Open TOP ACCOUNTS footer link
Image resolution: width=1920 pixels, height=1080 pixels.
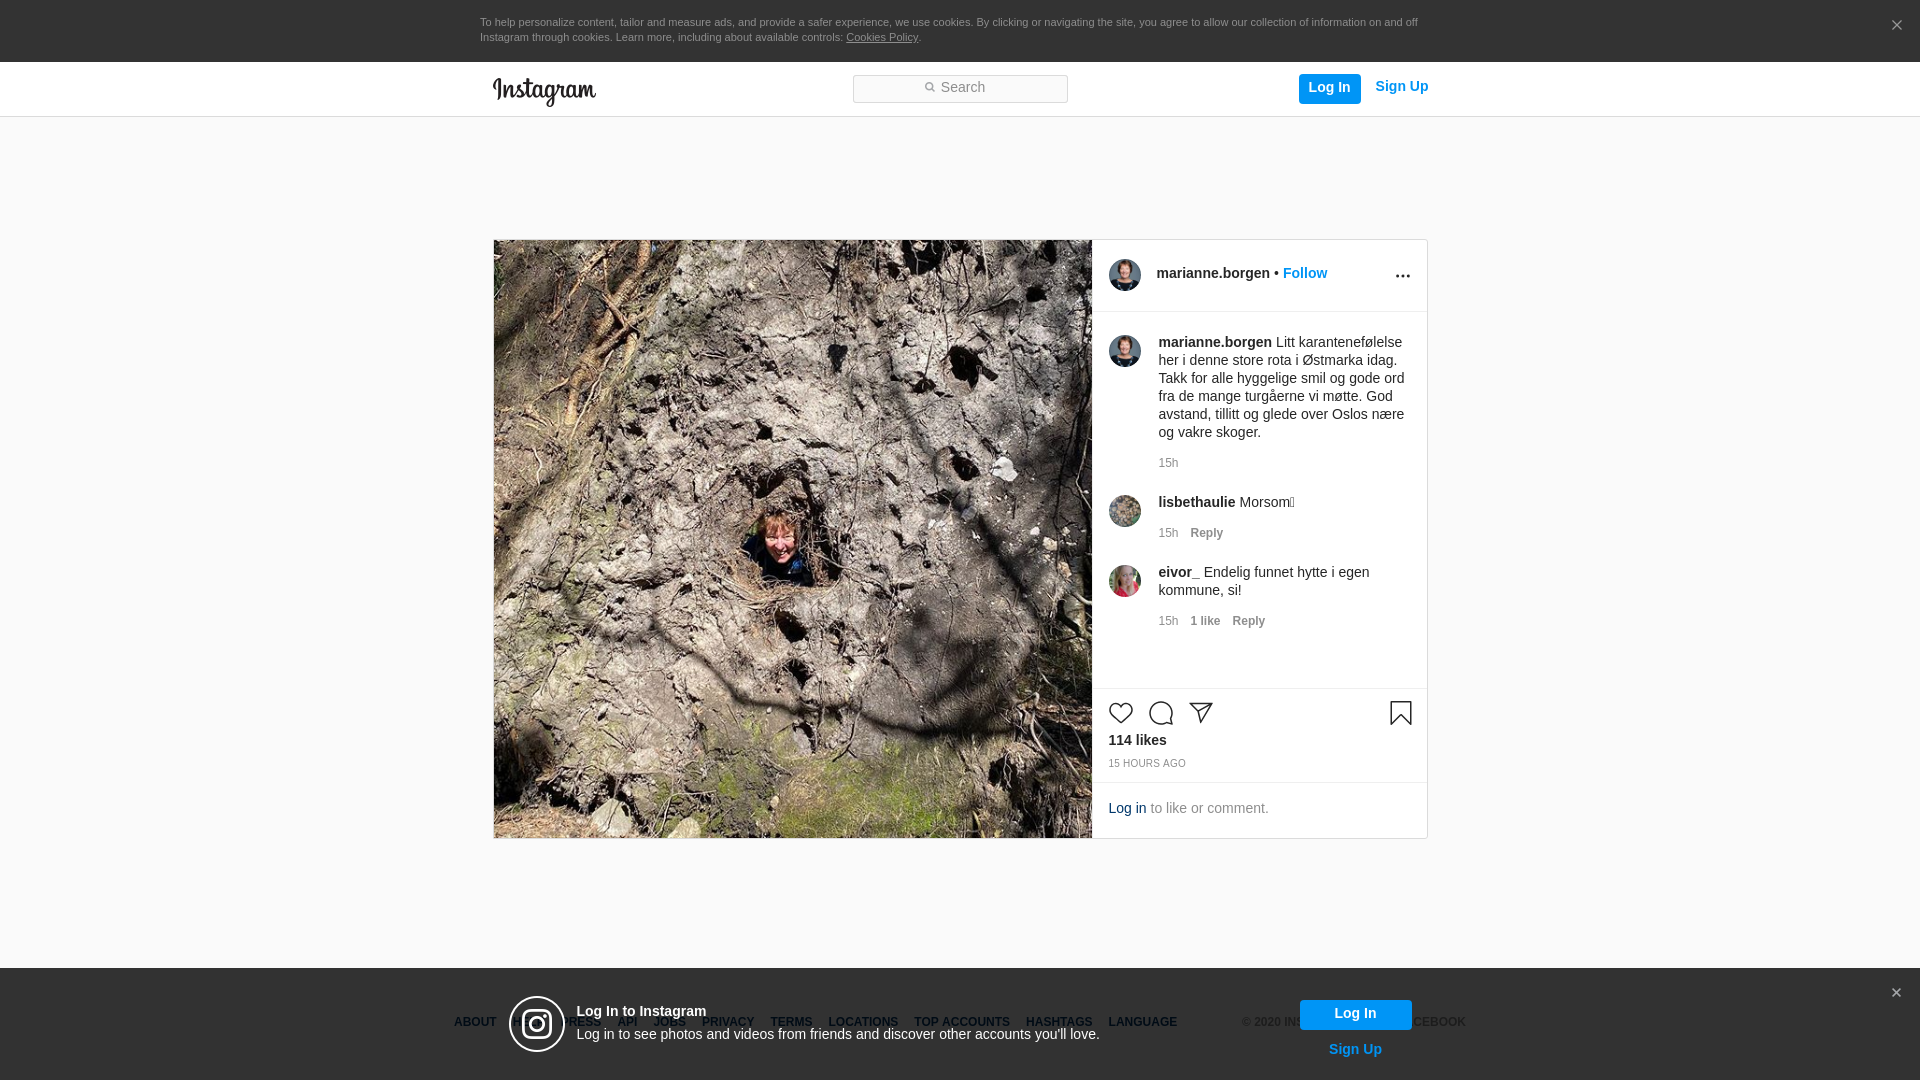pyautogui.click(x=962, y=1022)
